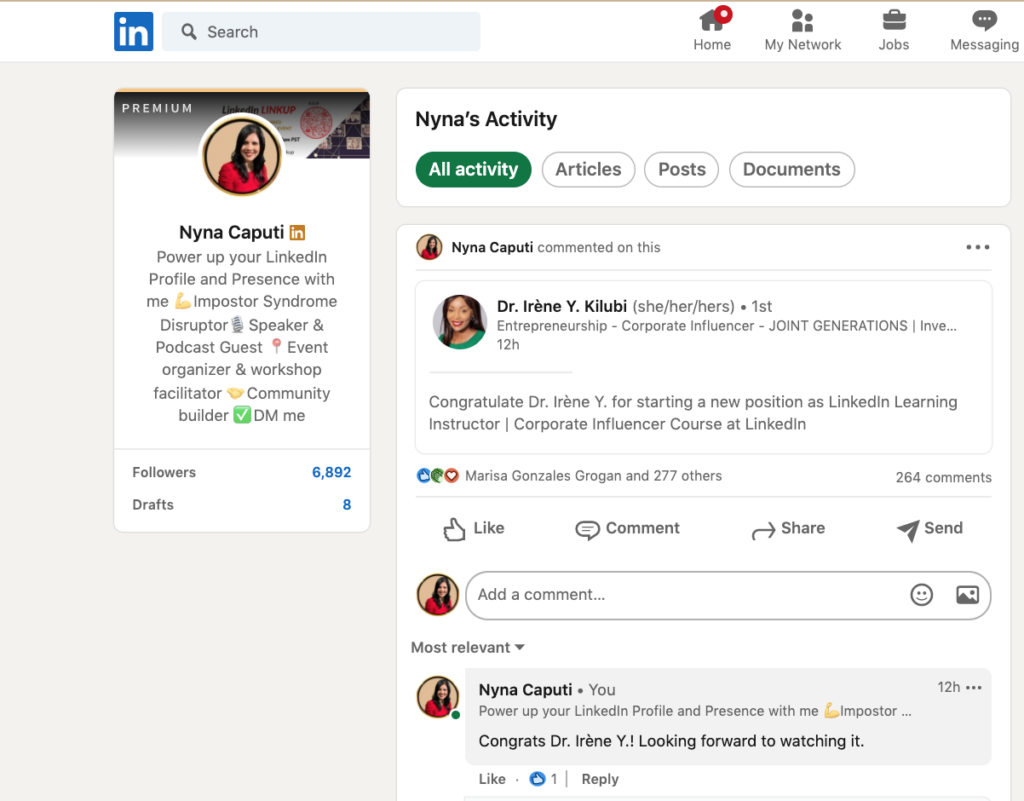This screenshot has width=1024, height=801.
Task: Filter activity by Articles
Action: tap(588, 170)
